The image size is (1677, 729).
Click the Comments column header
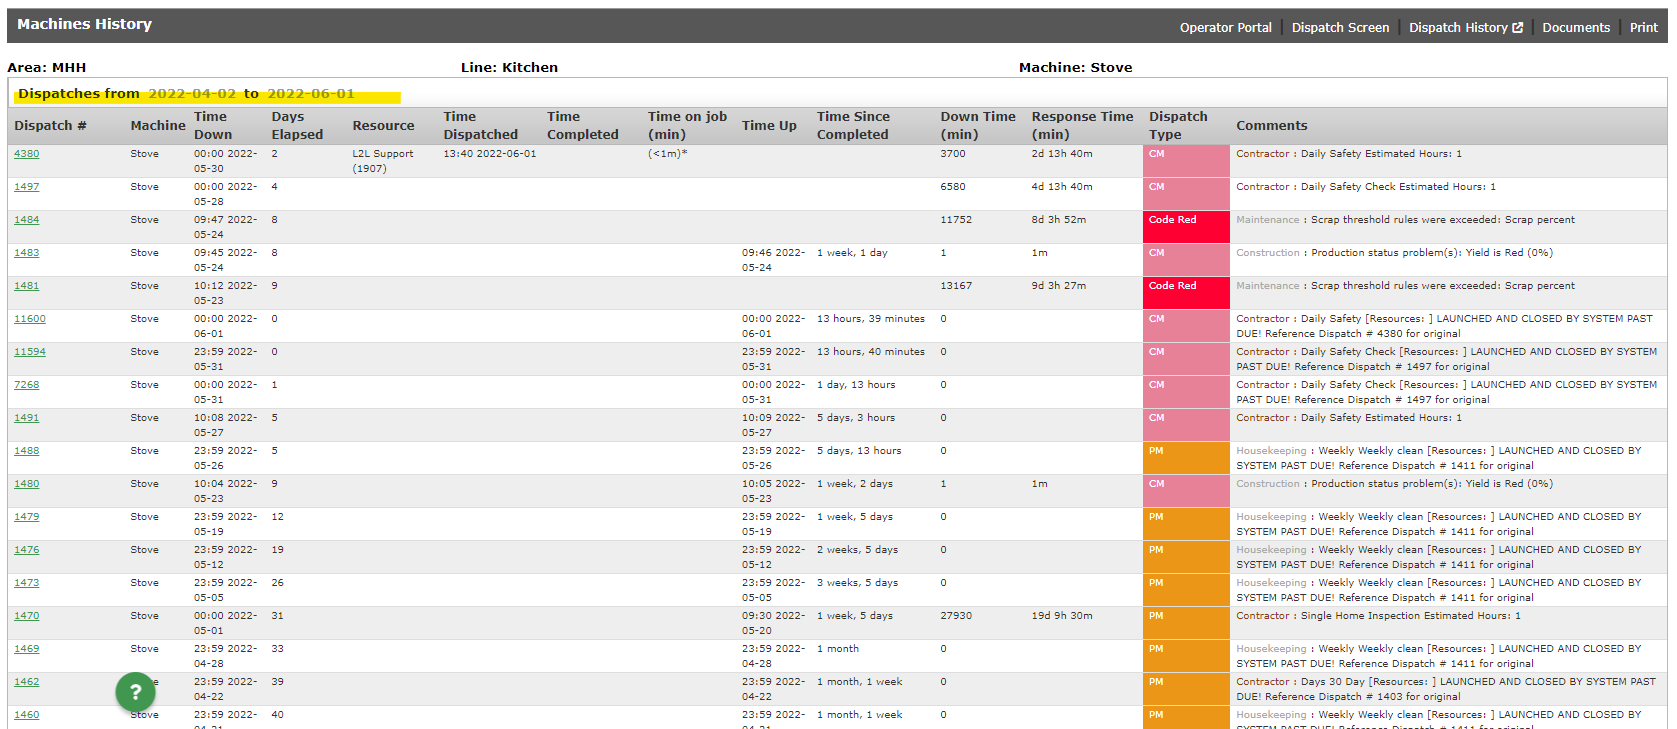pyautogui.click(x=1271, y=126)
